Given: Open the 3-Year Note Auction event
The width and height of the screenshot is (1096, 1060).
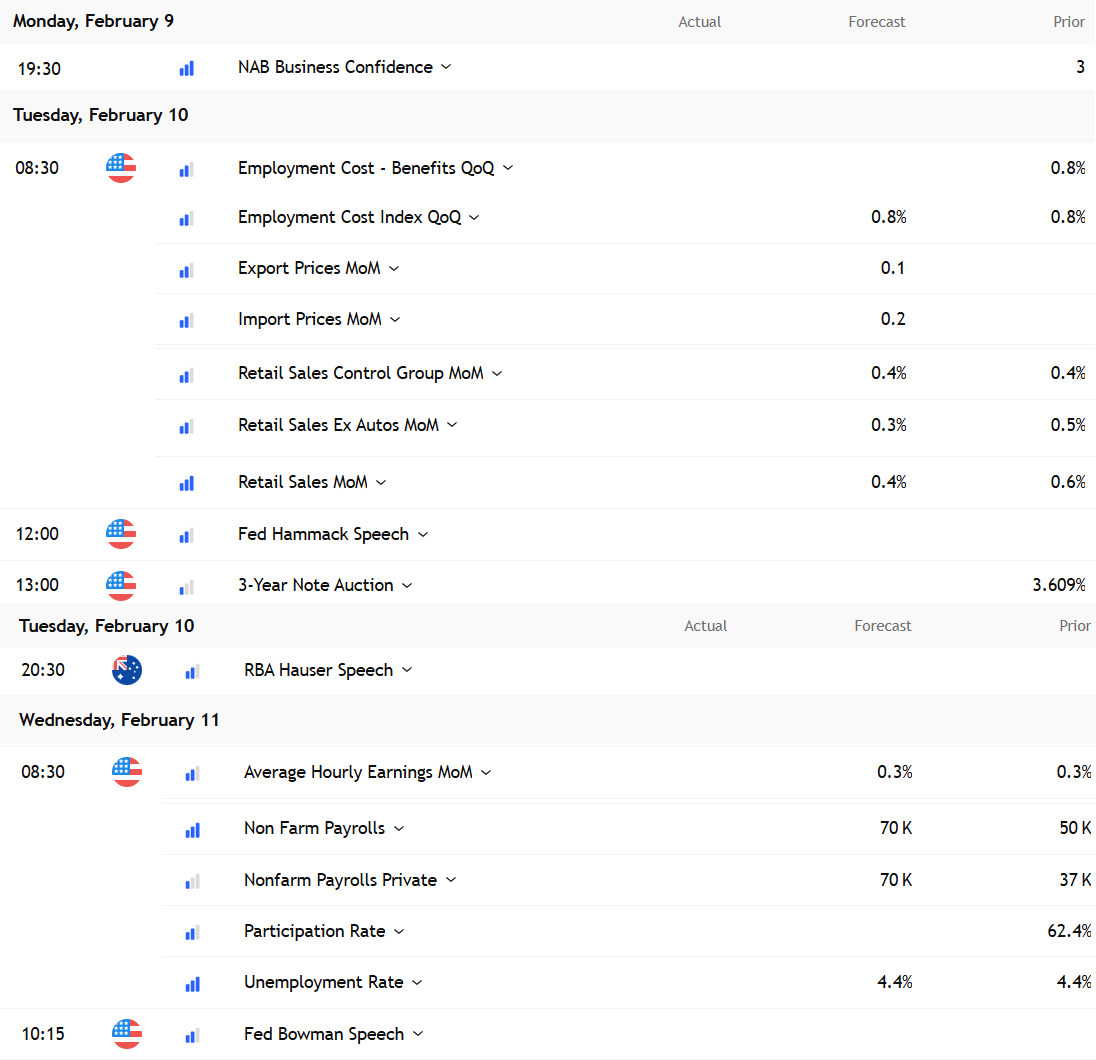Looking at the screenshot, I should (x=316, y=585).
